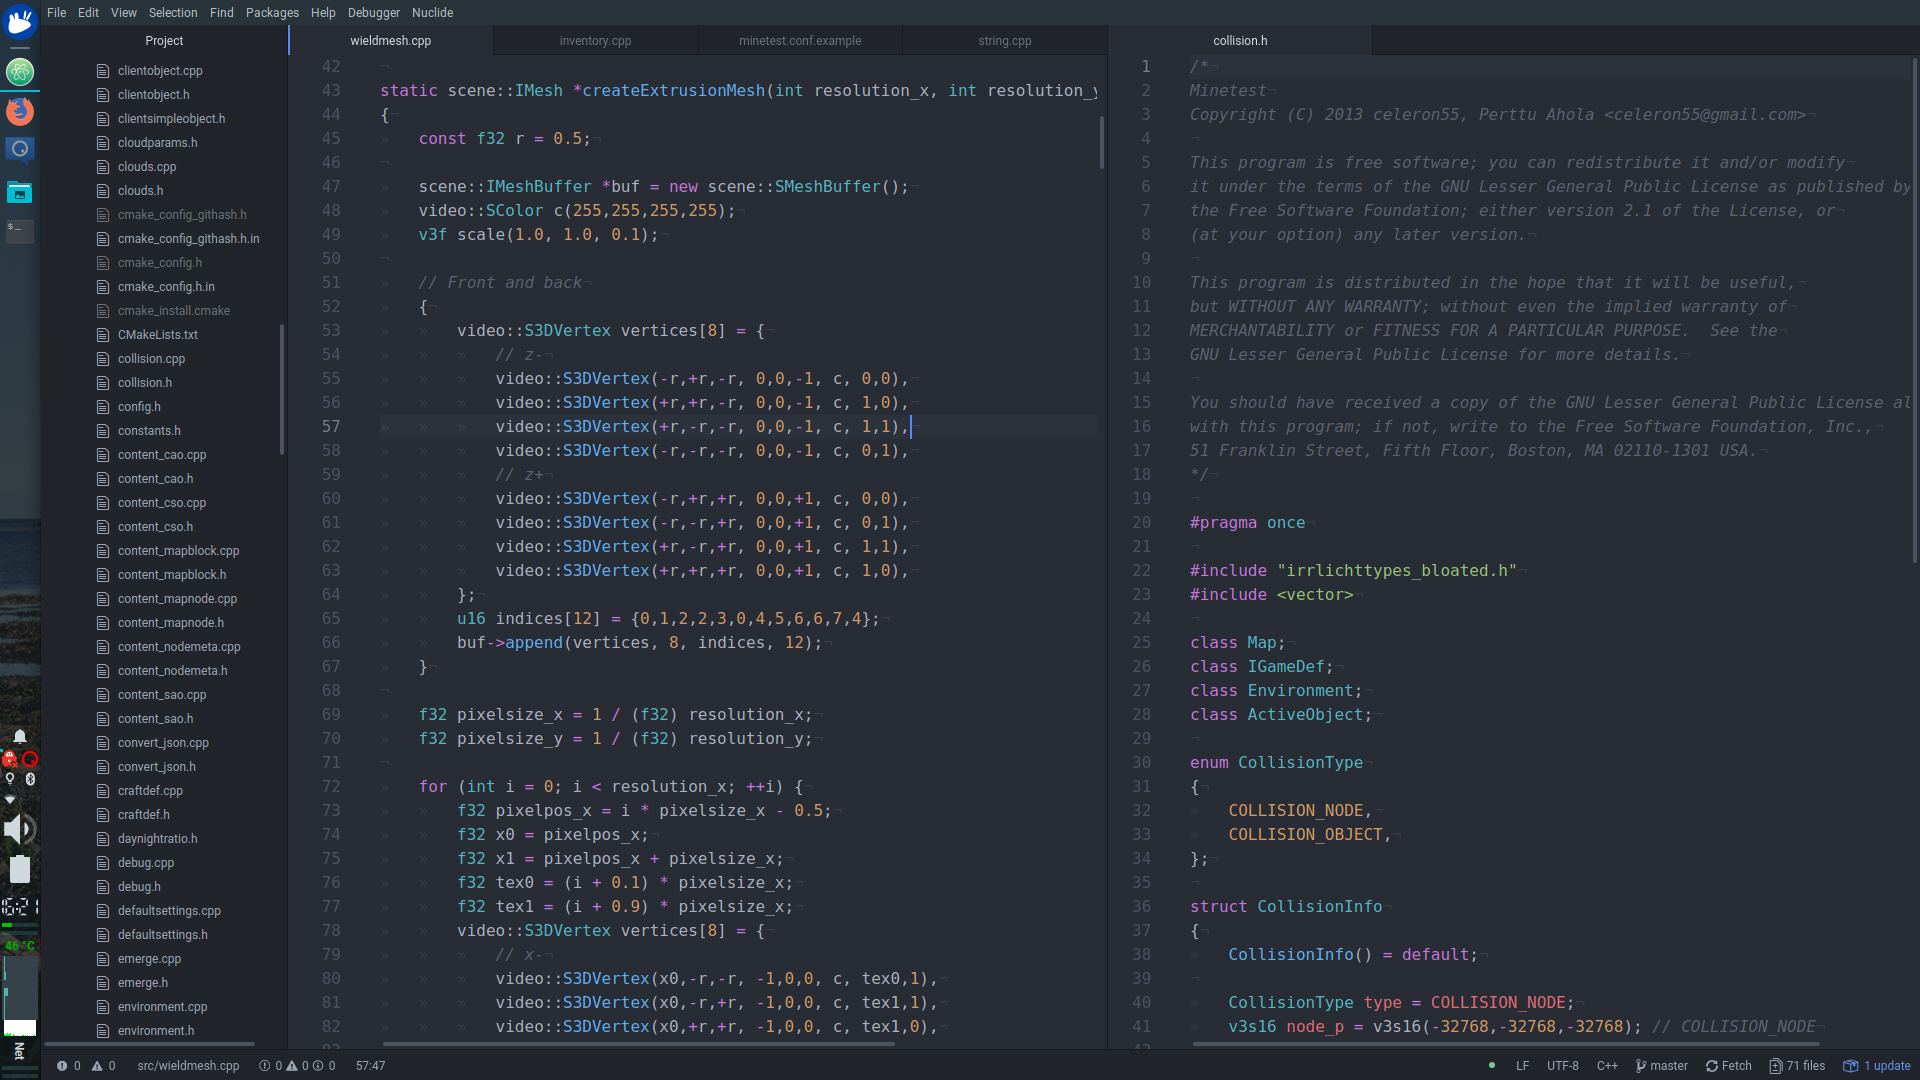Click the green CPU temperature readout
This screenshot has height=1080, width=1920.
[x=20, y=945]
